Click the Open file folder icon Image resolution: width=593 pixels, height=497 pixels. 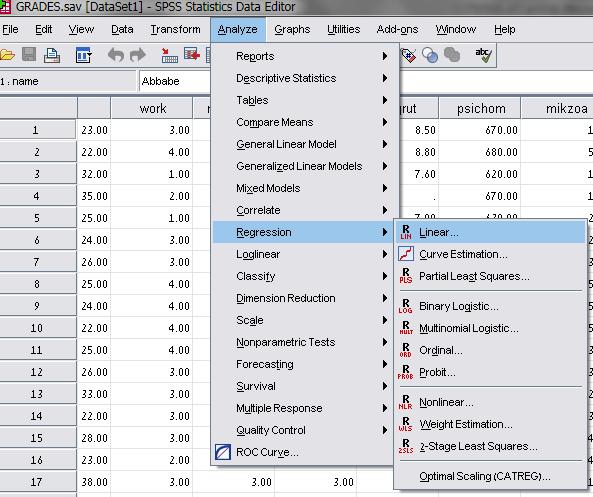(7, 55)
